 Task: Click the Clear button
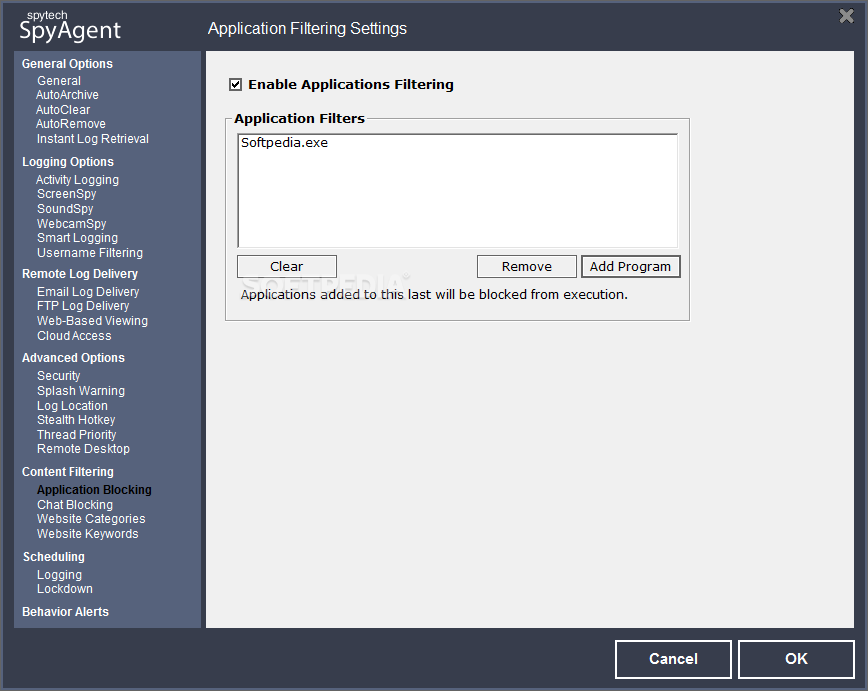287,266
